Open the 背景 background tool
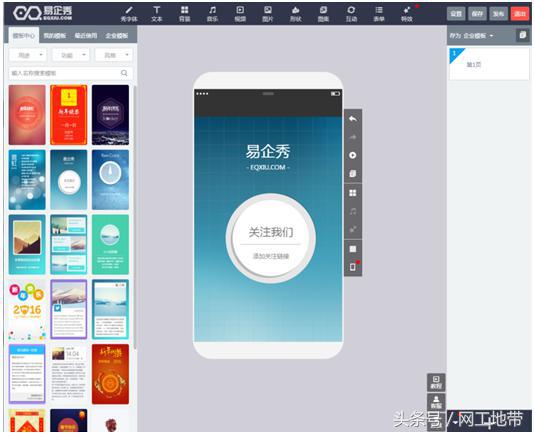This screenshot has width=534, height=434. point(185,14)
